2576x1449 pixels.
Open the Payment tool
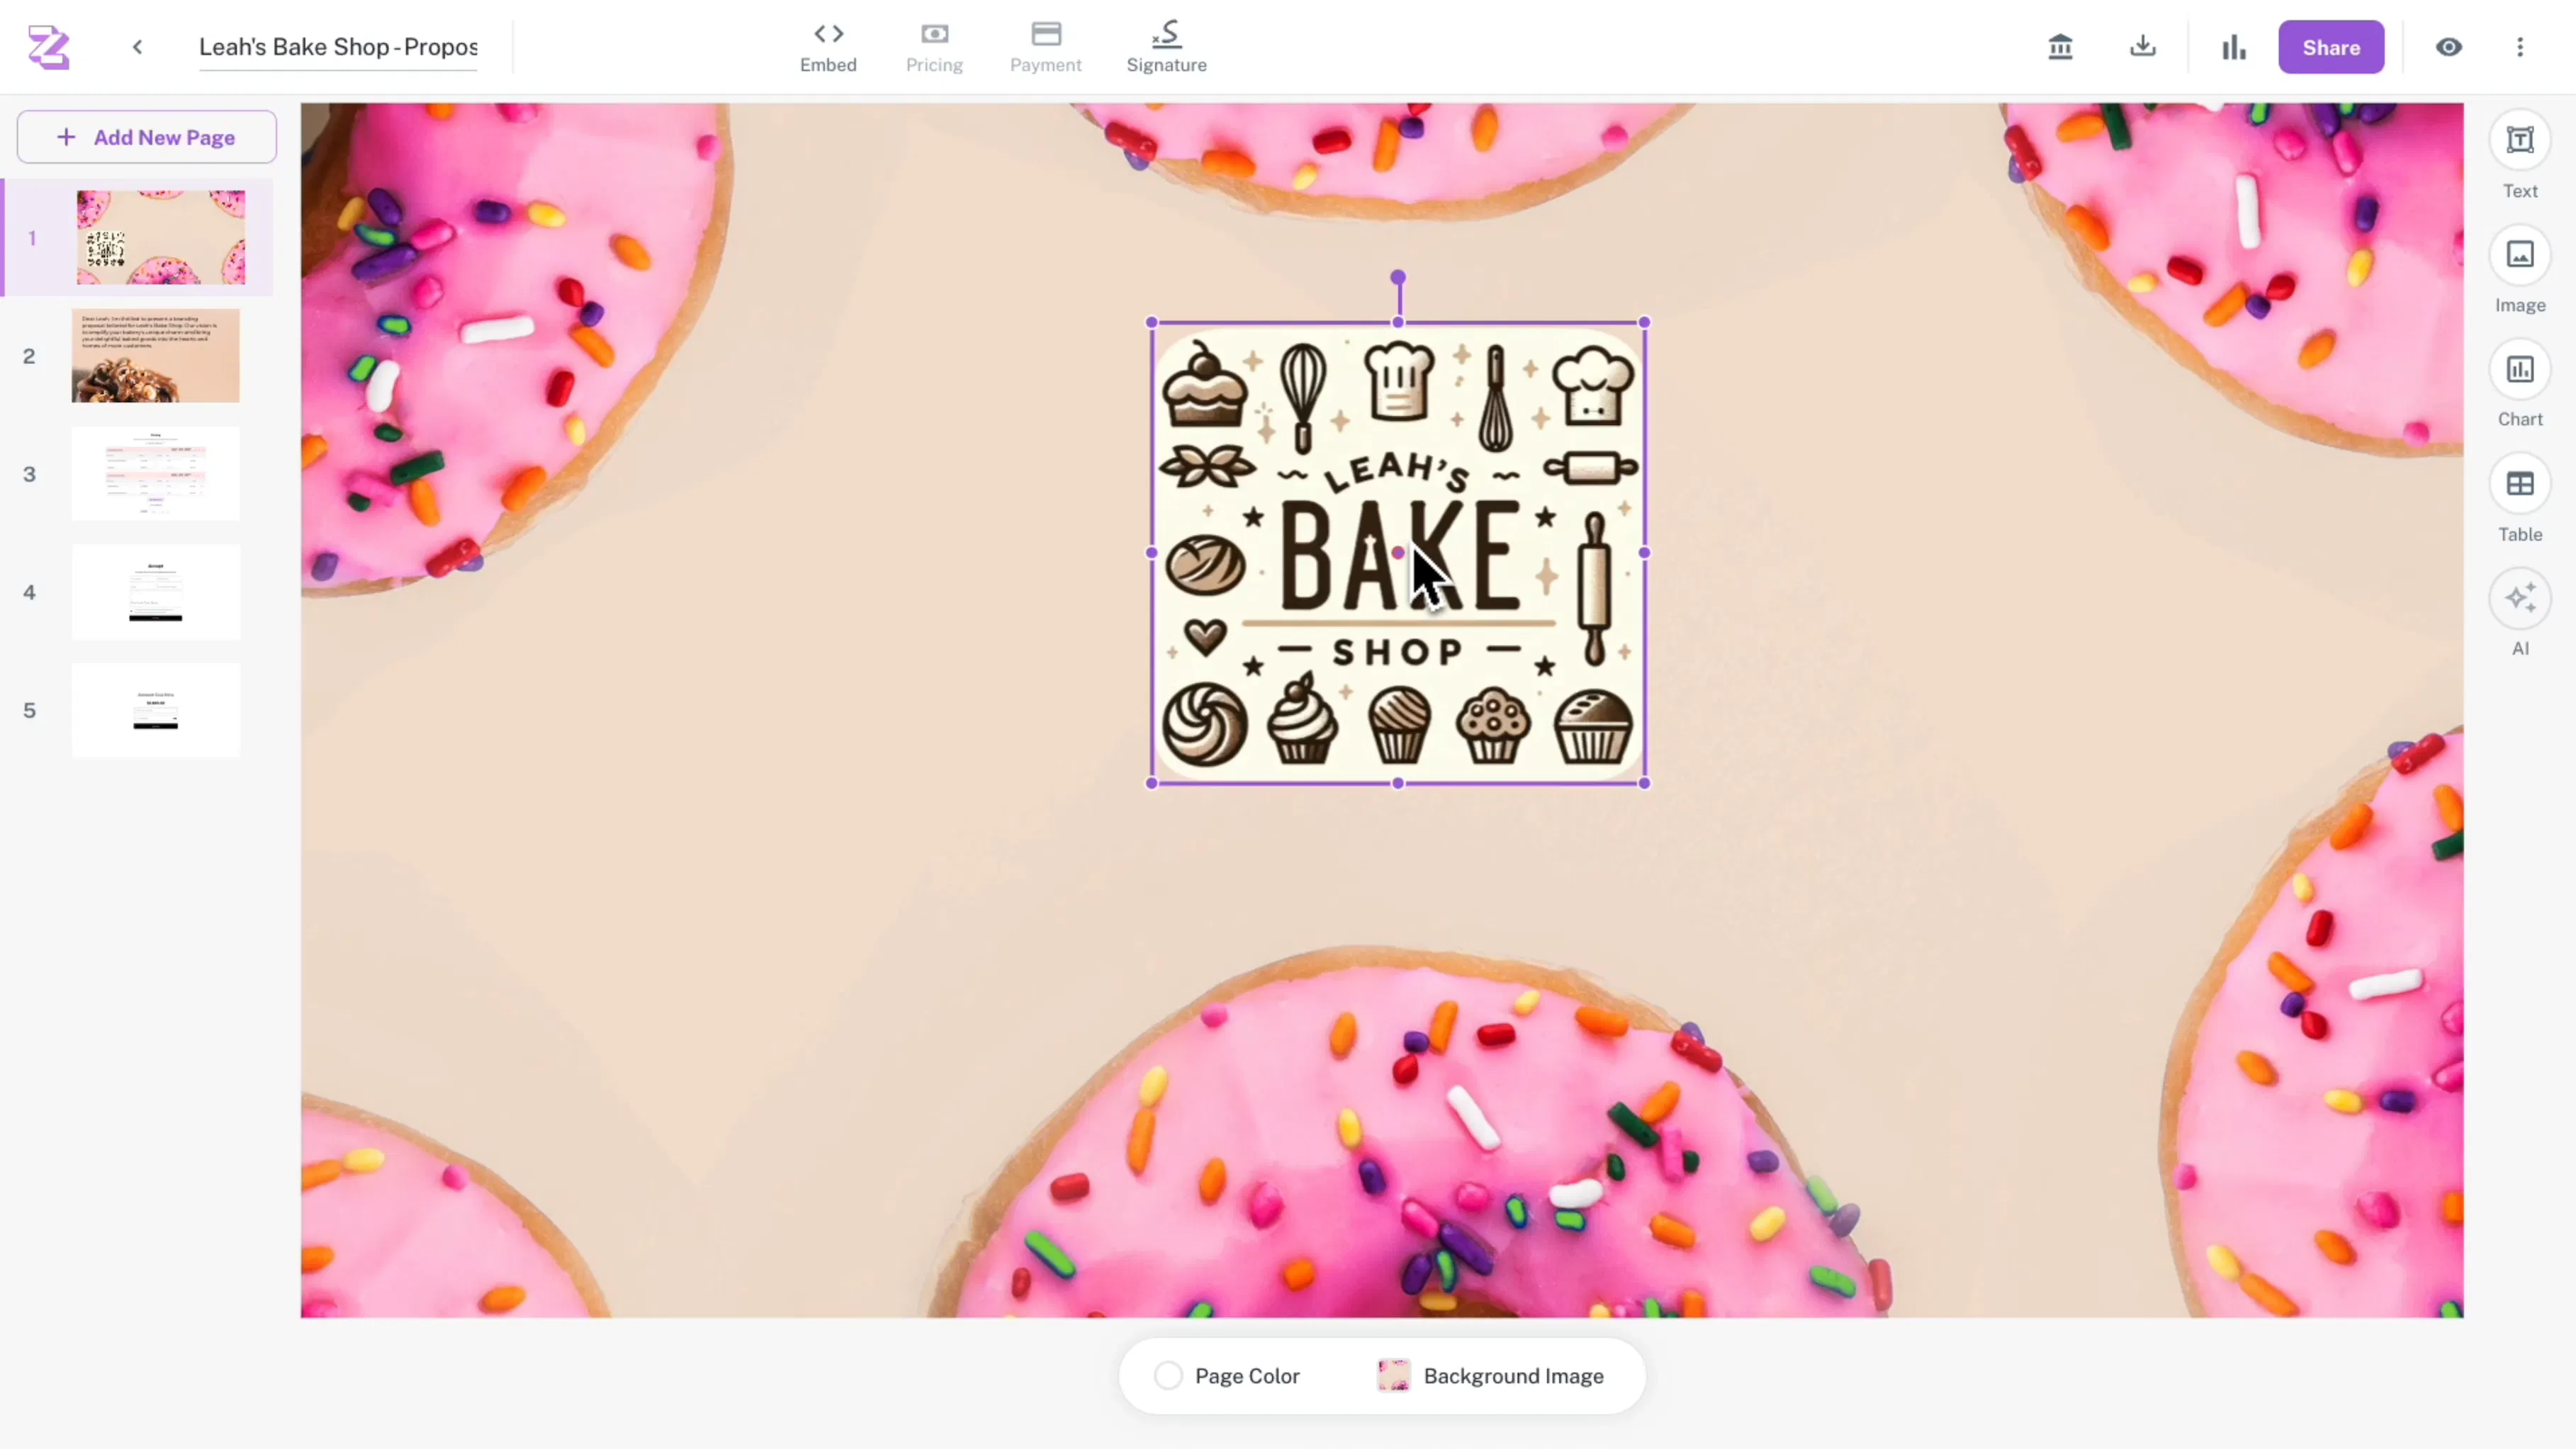[1045, 47]
